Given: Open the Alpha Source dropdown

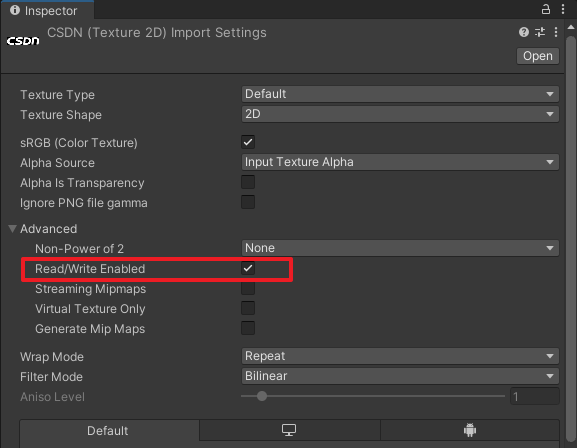Looking at the screenshot, I should click(400, 162).
